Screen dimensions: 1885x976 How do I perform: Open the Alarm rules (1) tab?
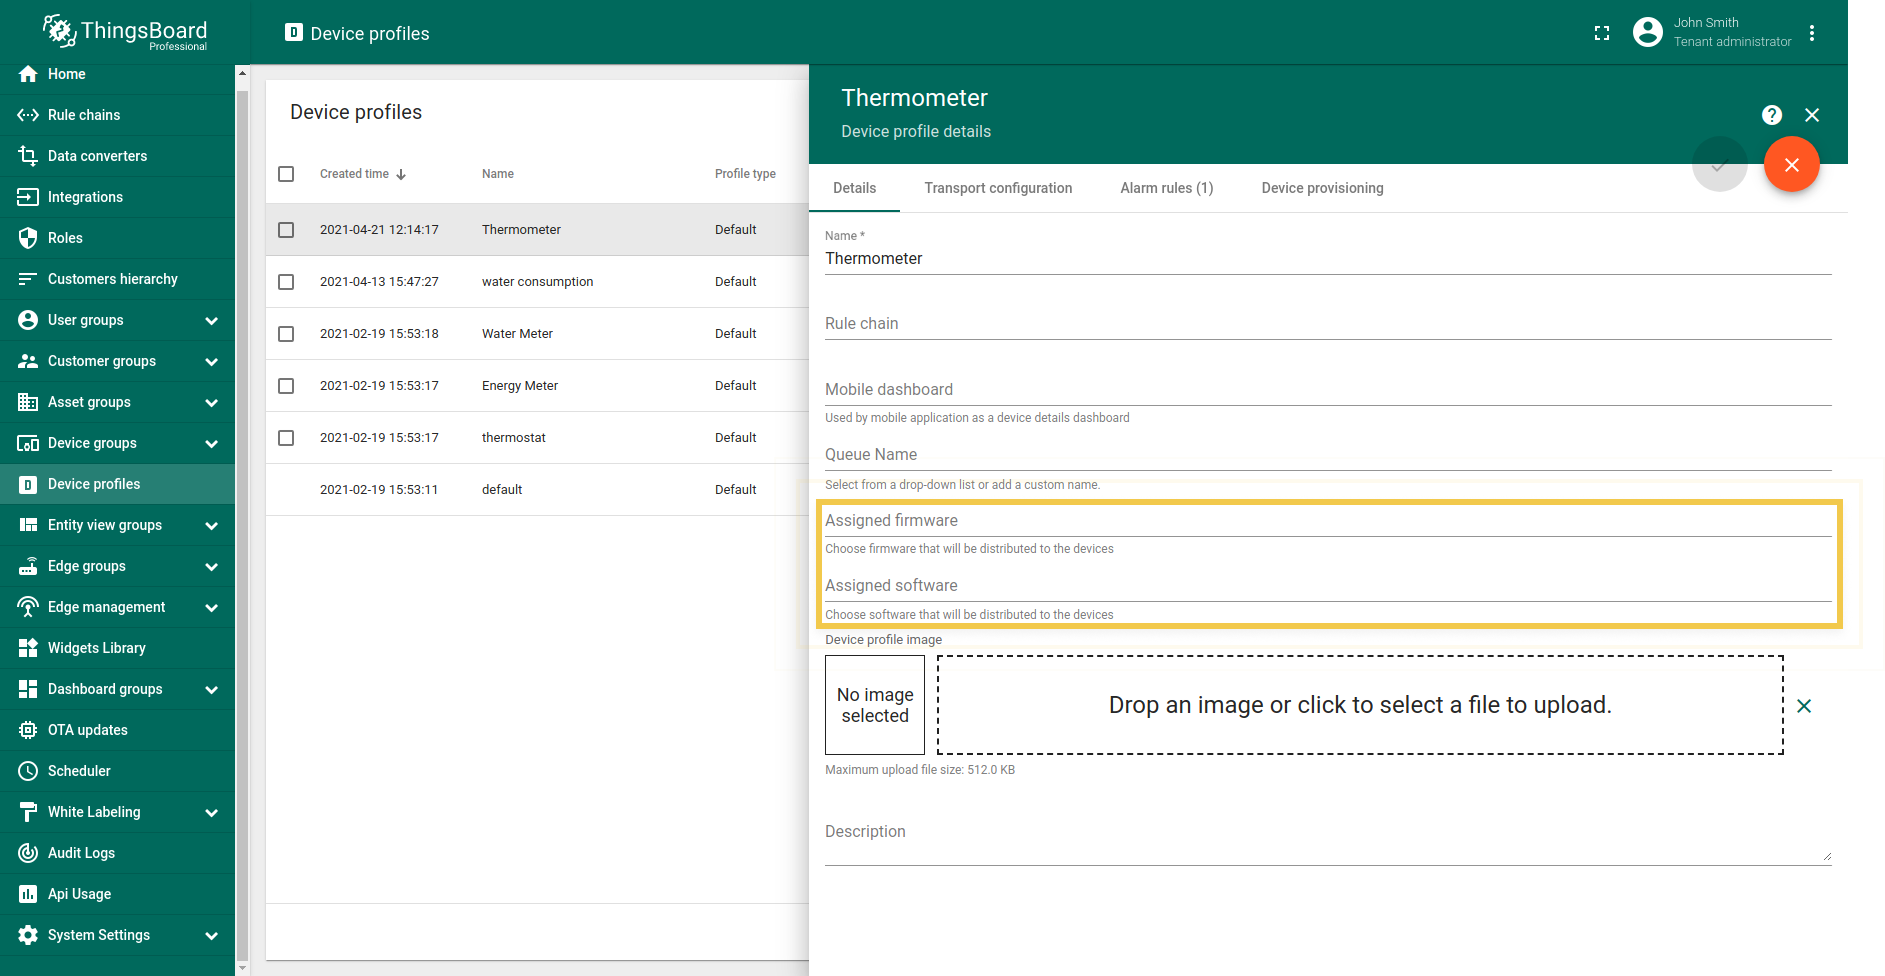click(x=1166, y=188)
